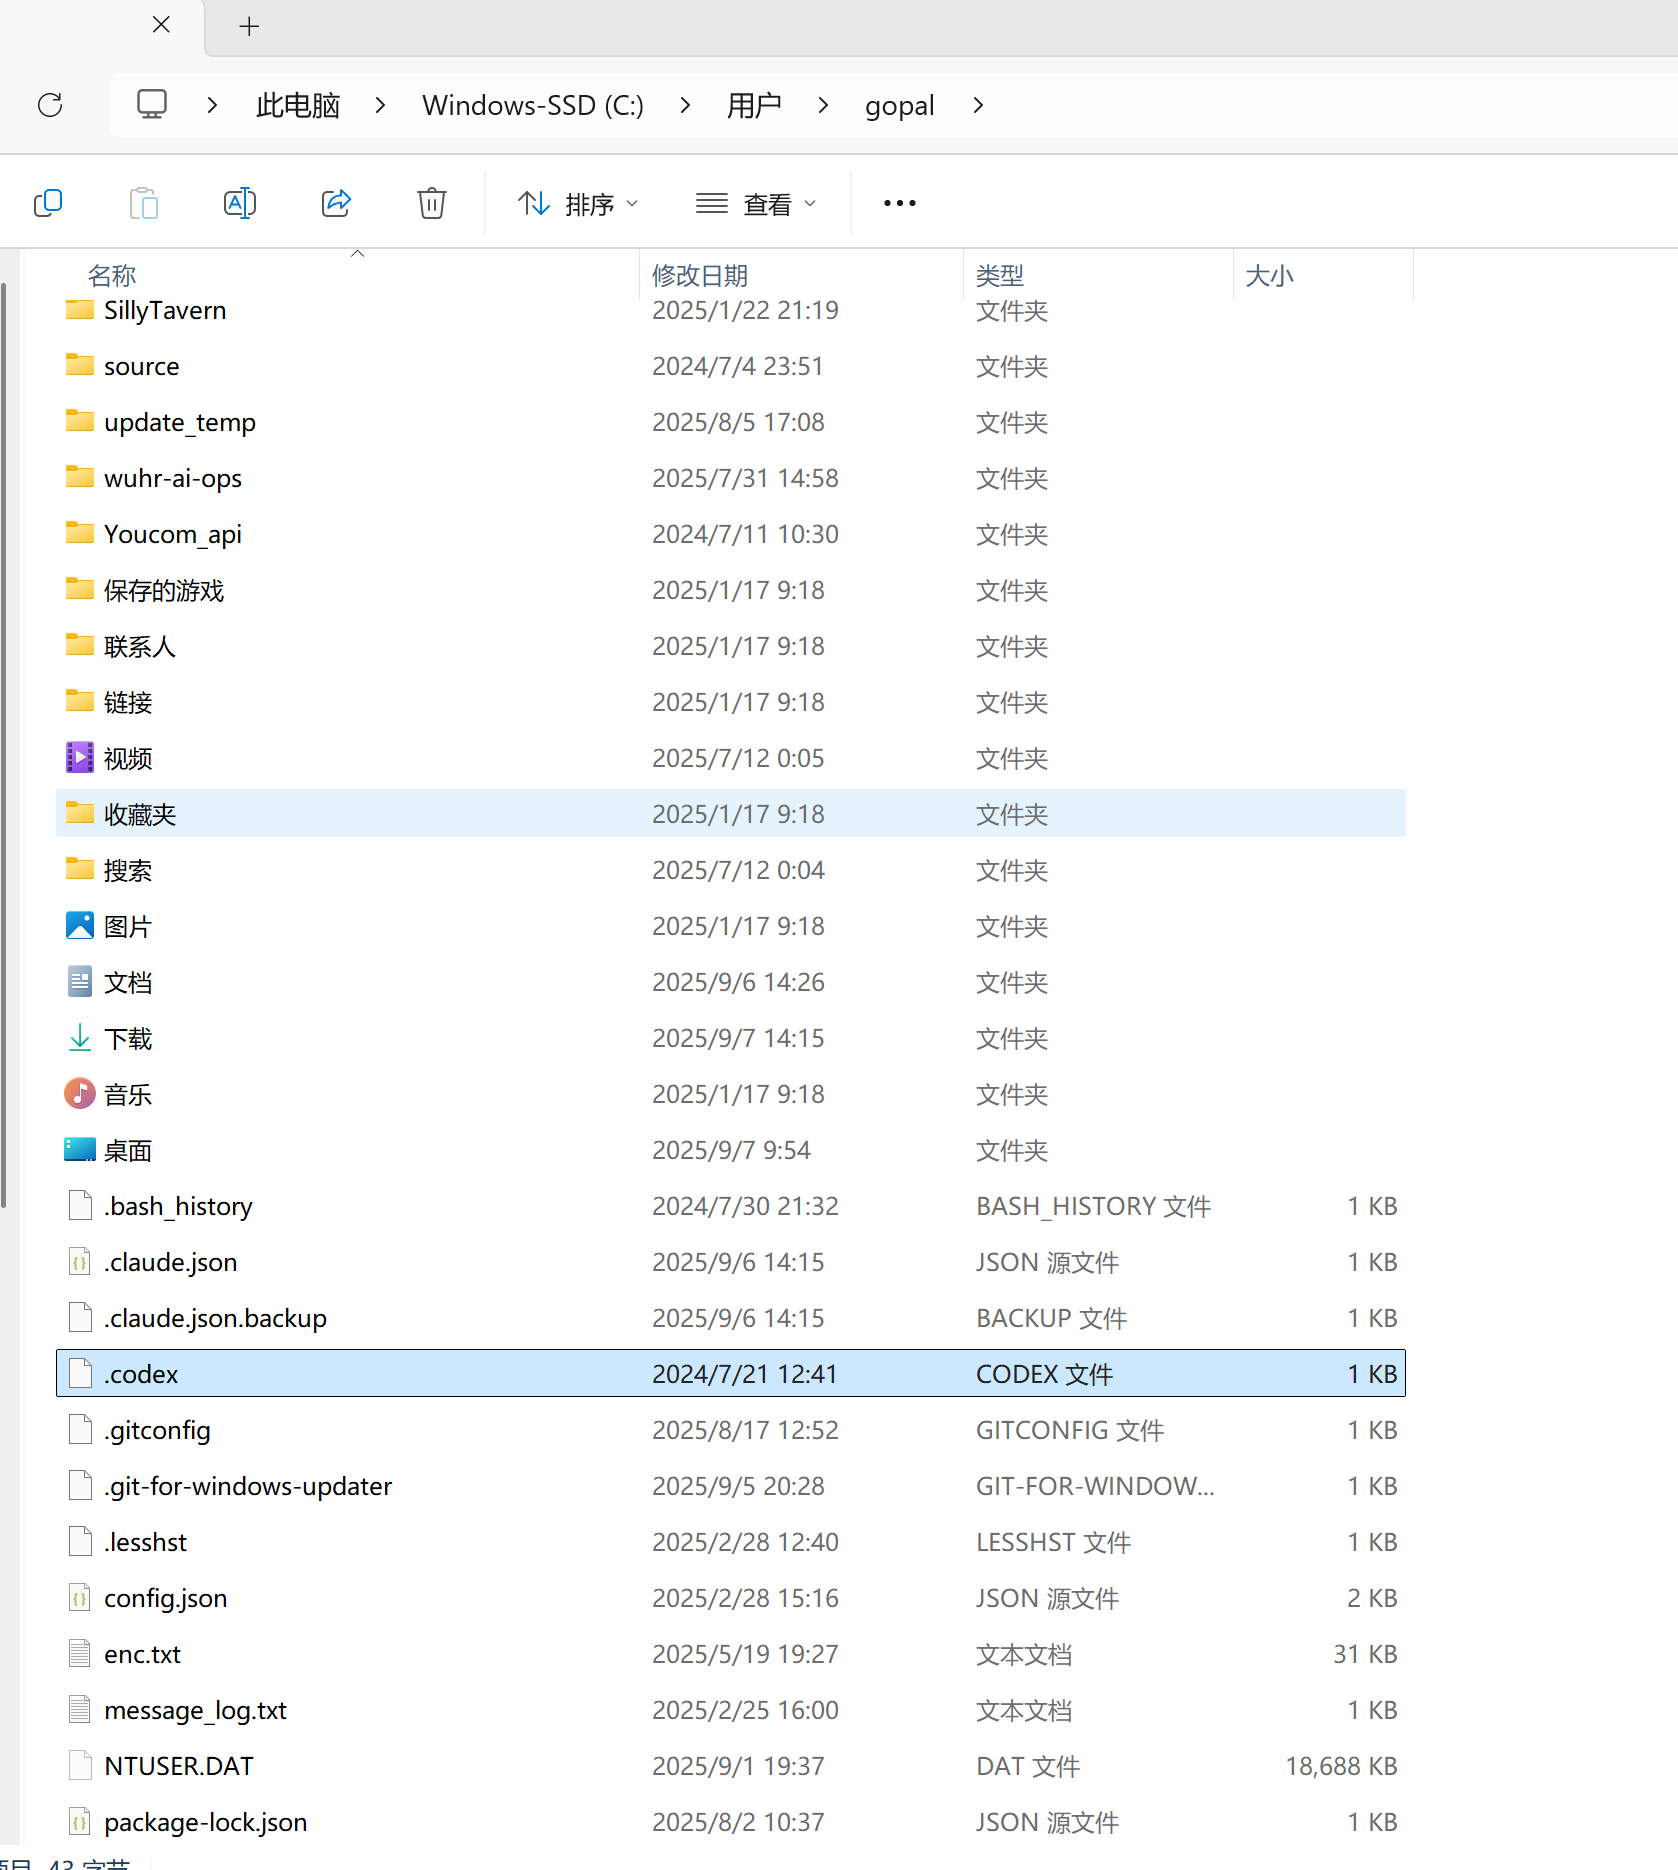Select the package-lock.json file
The image size is (1678, 1870).
[731, 1822]
